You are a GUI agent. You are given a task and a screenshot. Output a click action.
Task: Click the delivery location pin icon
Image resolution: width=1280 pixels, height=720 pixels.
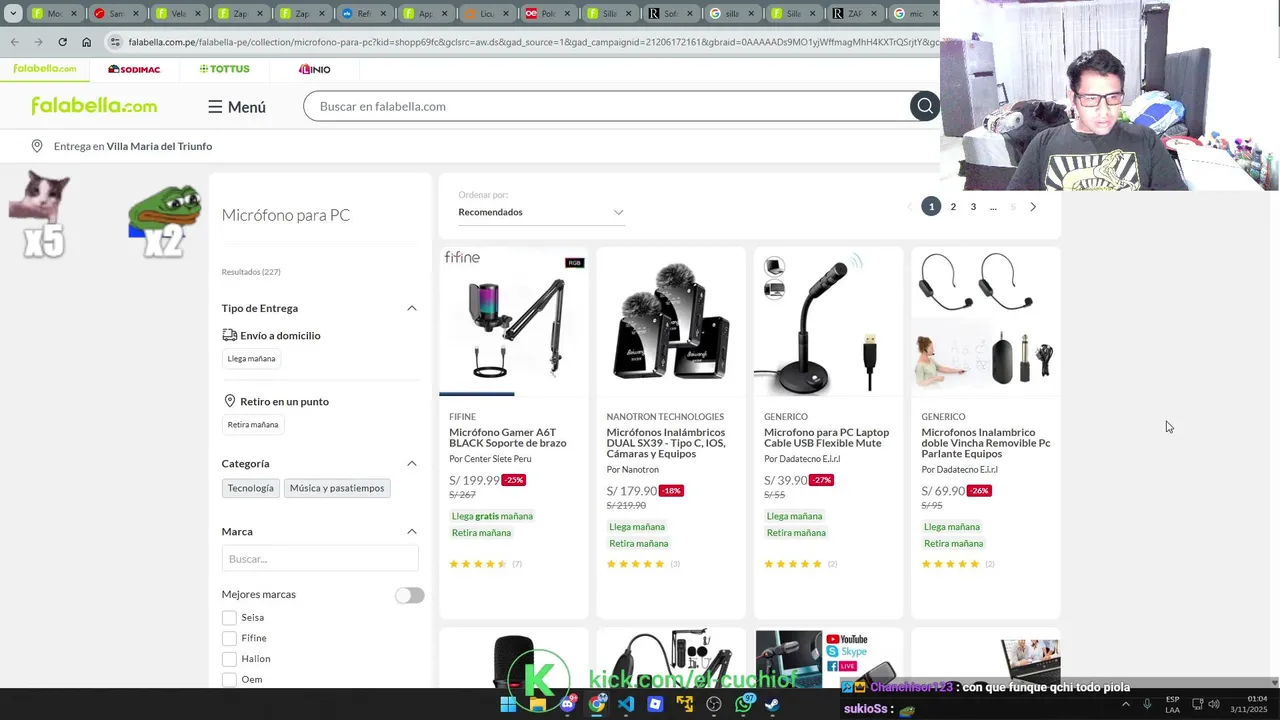37,146
